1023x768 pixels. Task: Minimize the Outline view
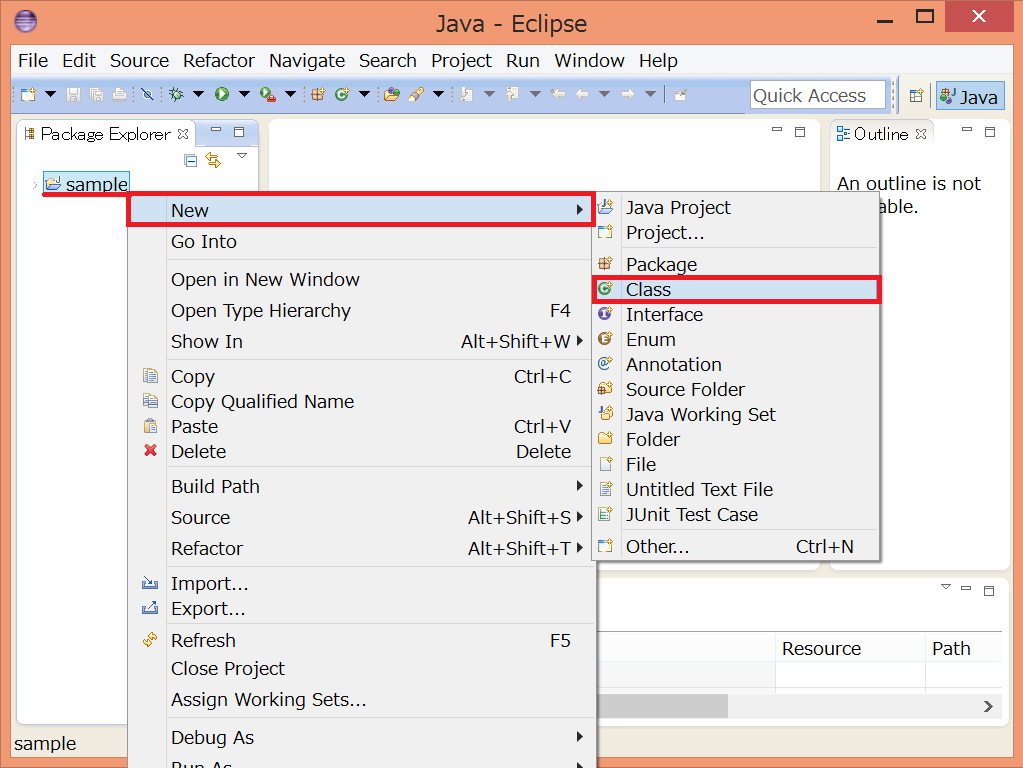pos(967,131)
